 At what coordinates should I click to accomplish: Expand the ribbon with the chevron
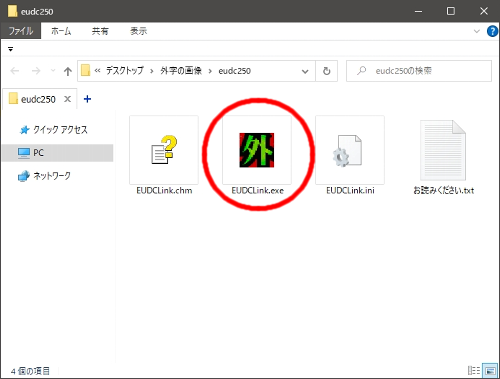(477, 31)
